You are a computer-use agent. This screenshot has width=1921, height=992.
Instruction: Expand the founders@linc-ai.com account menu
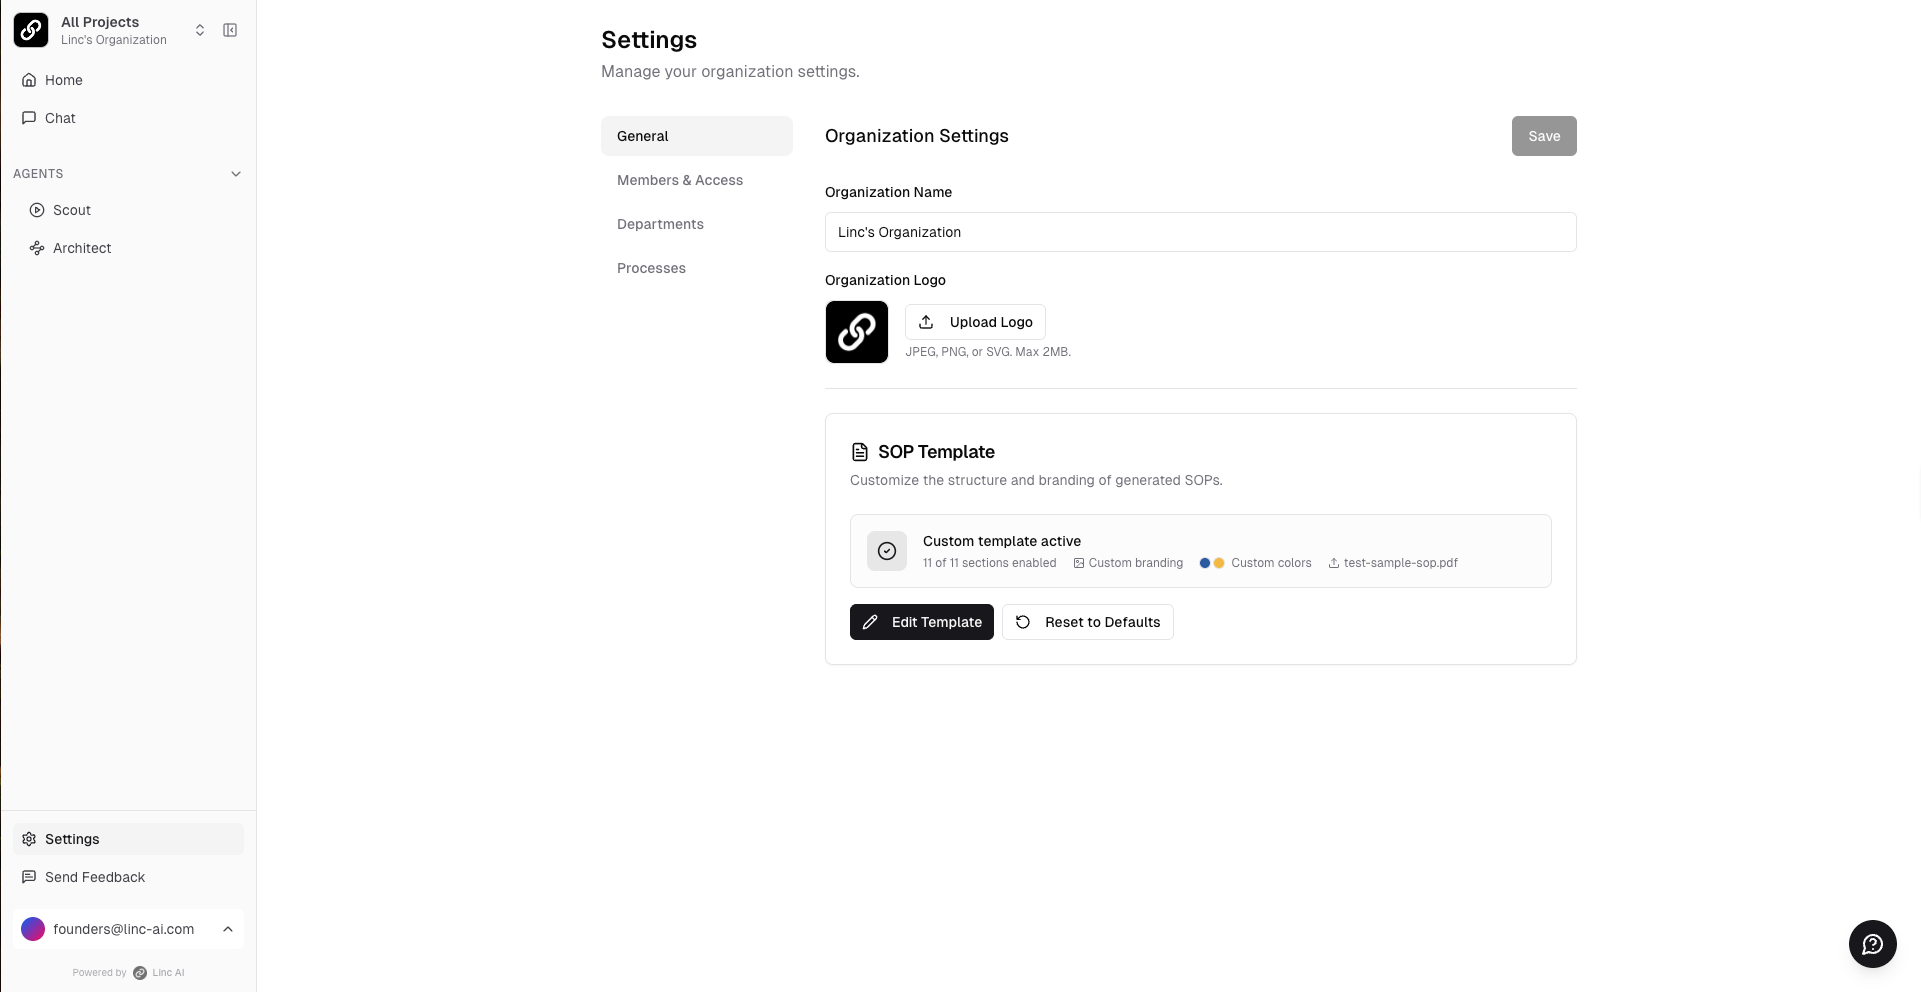click(x=228, y=929)
